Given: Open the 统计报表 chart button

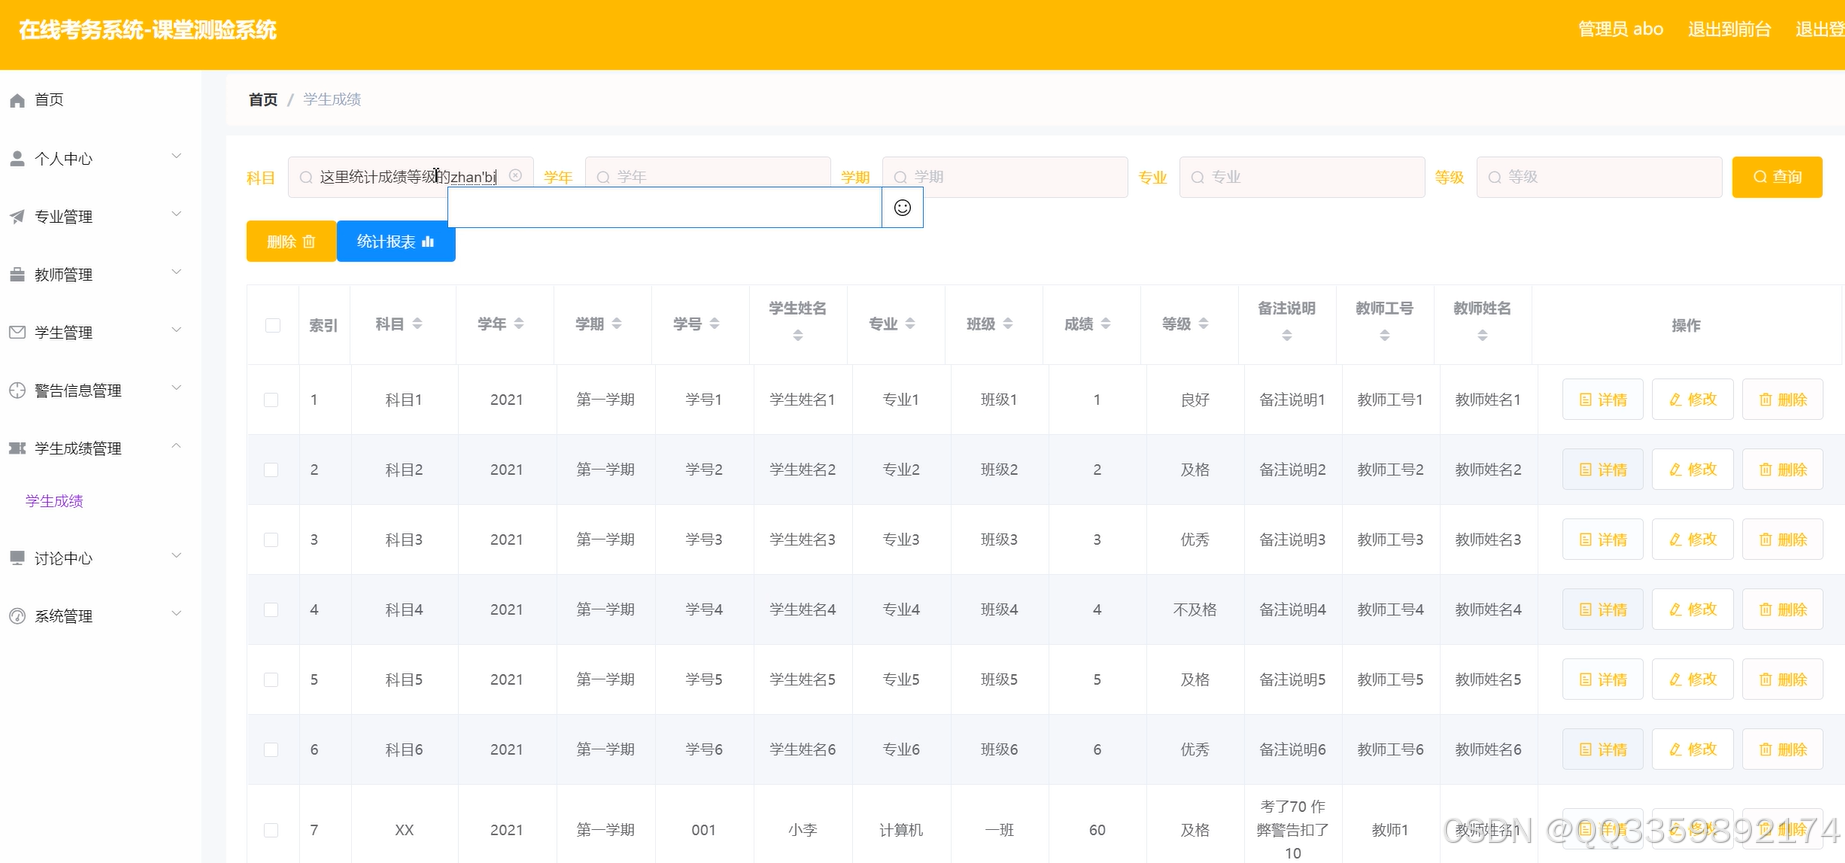Looking at the screenshot, I should click(x=396, y=242).
